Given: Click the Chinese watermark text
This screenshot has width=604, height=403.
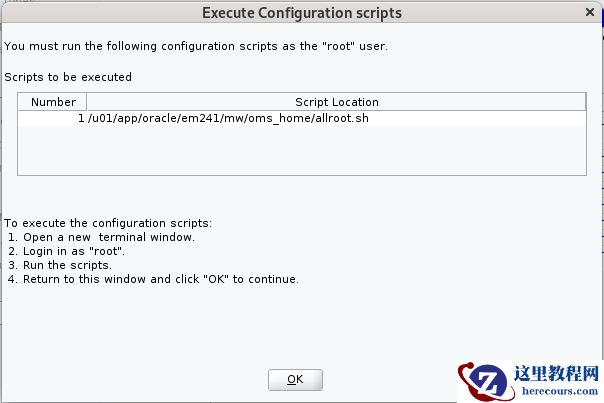Looking at the screenshot, I should [x=553, y=373].
